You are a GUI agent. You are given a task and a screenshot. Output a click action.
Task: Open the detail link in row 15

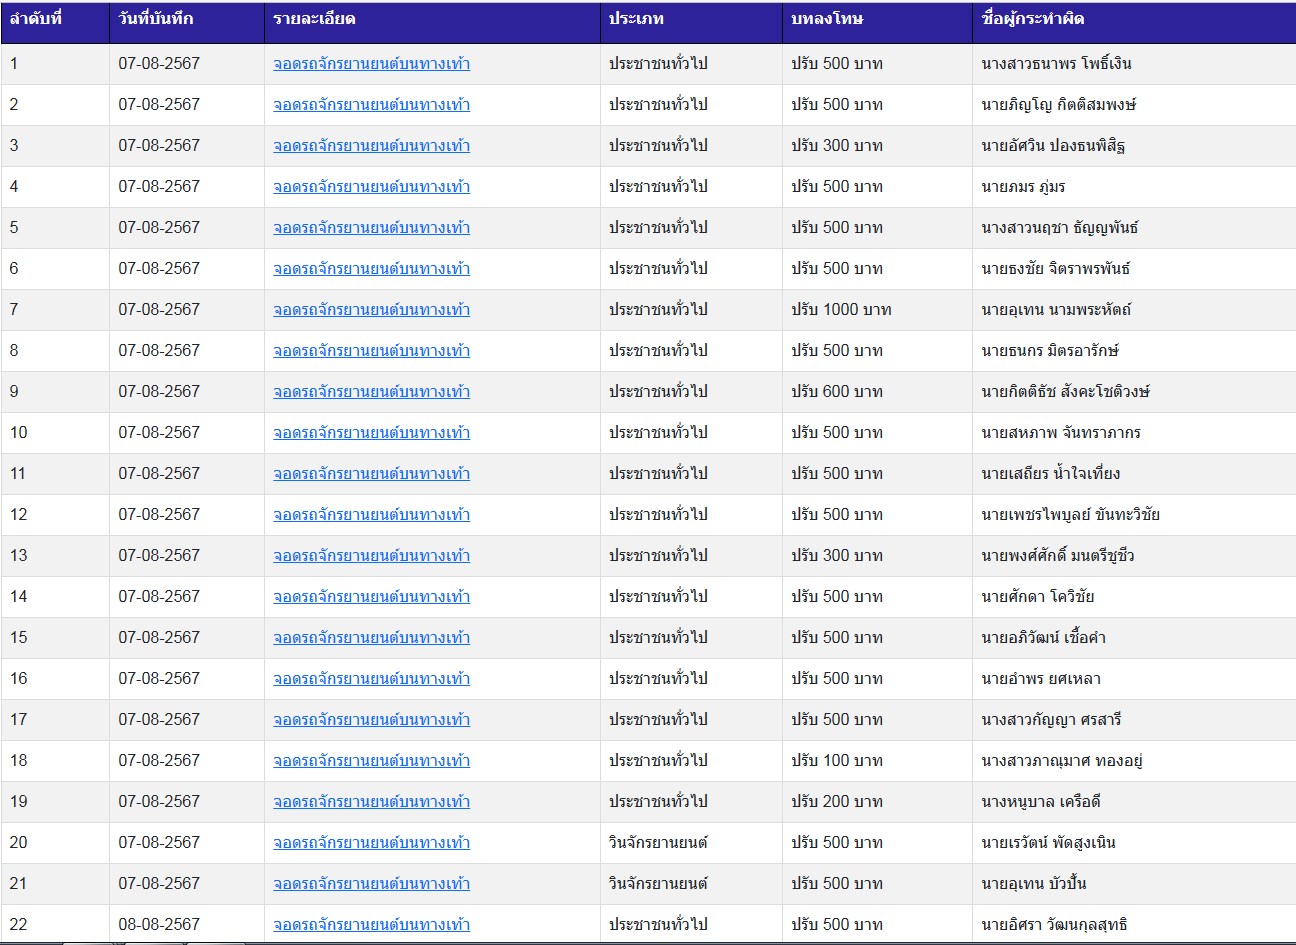click(x=371, y=638)
